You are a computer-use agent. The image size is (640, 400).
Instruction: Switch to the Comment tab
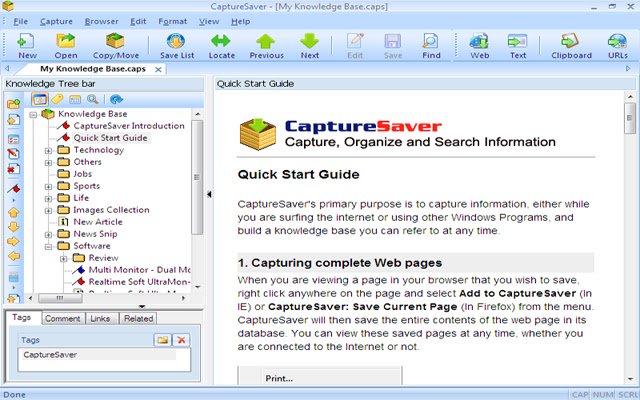[x=62, y=319]
